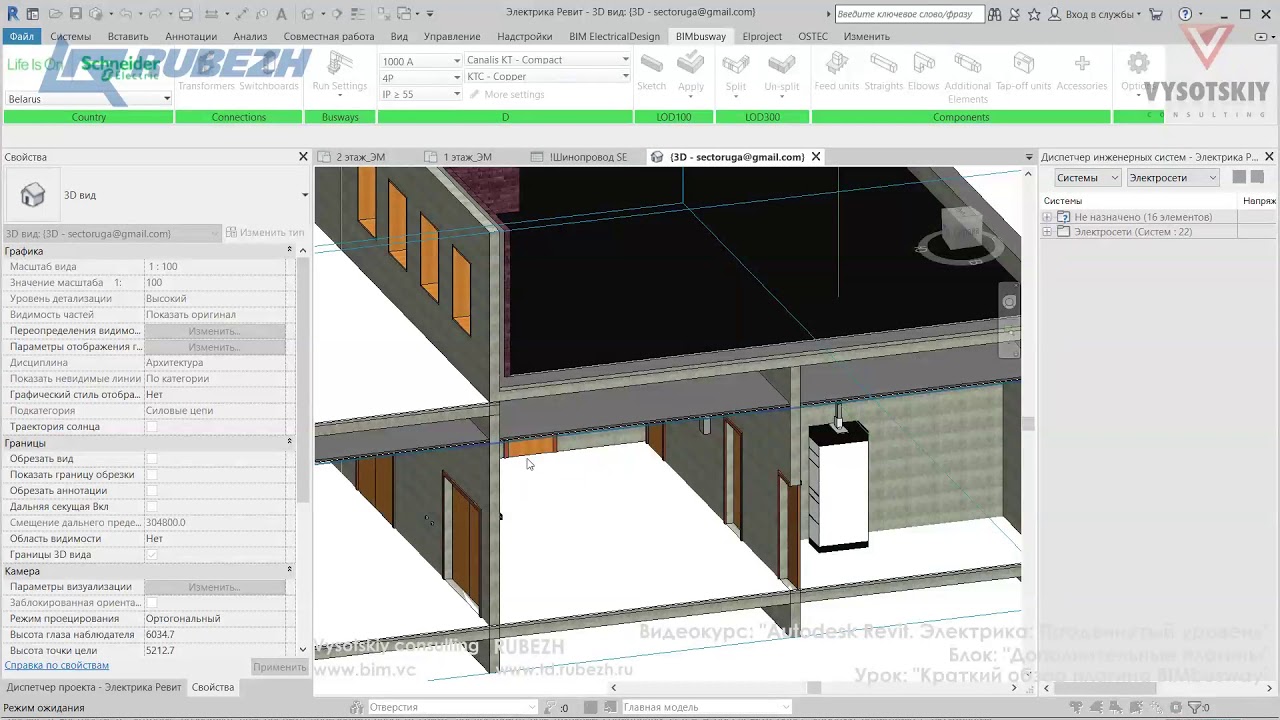Open the '!Шинопровод SE' view tab
Screen dimensions: 1280x720
click(x=588, y=157)
